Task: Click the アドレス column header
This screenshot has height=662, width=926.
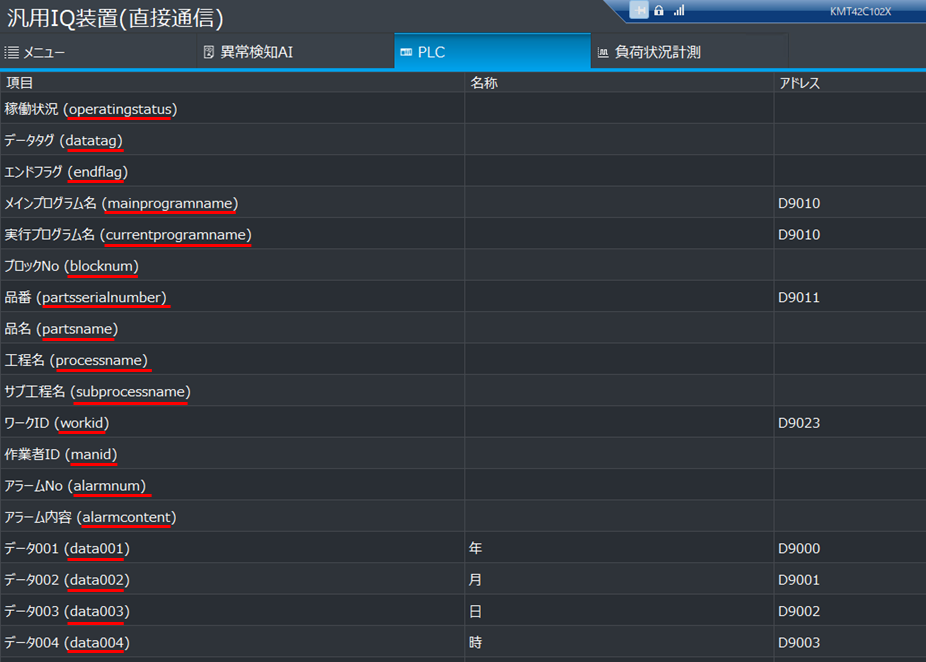Action: [799, 83]
